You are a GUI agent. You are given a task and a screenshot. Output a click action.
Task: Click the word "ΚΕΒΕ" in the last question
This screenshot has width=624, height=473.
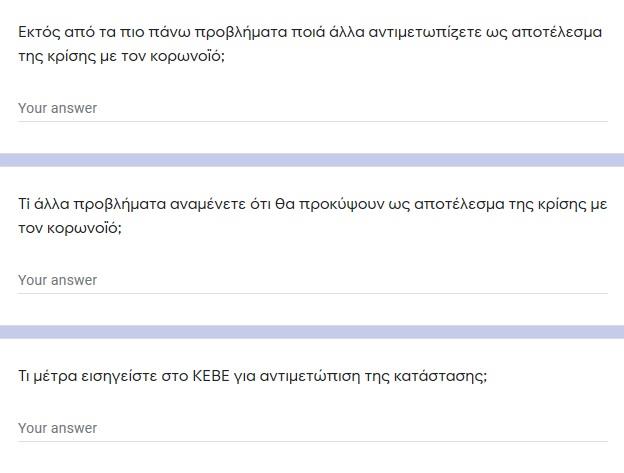211,376
